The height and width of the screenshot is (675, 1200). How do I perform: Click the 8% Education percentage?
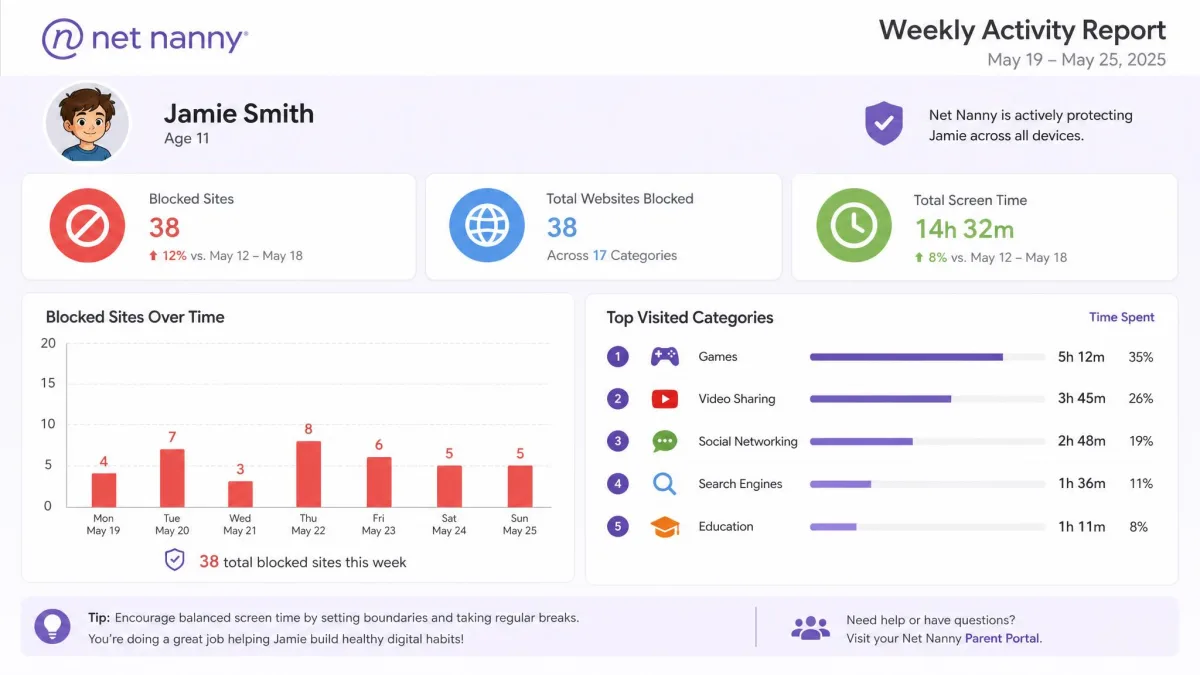[x=1138, y=527]
